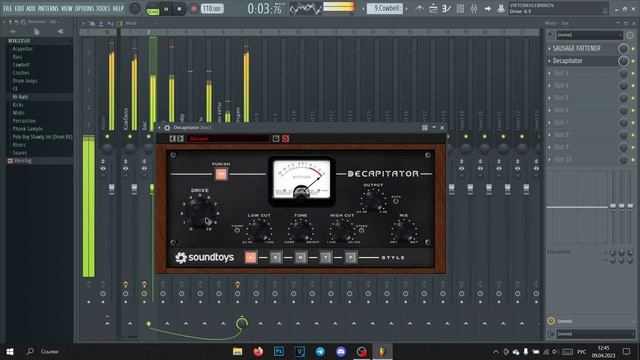
Task: Click the plugin picker icon in toolbar
Action: click(x=501, y=9)
